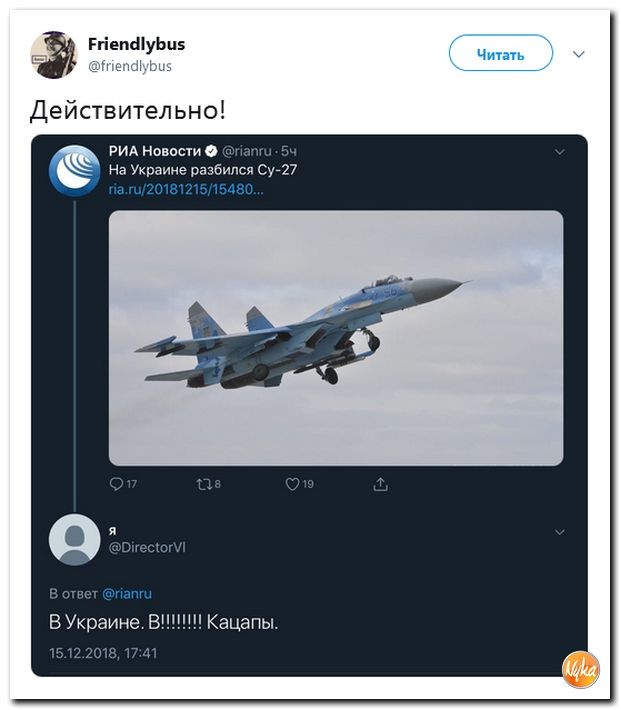The height and width of the screenshot is (710, 621).
Task: Click the retweet icon showing 8
Action: (203, 485)
